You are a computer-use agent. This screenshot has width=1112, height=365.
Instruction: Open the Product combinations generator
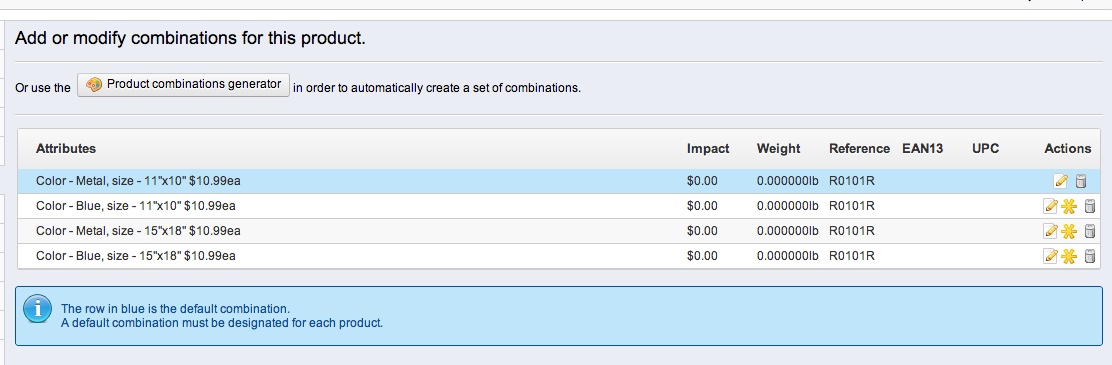[183, 84]
